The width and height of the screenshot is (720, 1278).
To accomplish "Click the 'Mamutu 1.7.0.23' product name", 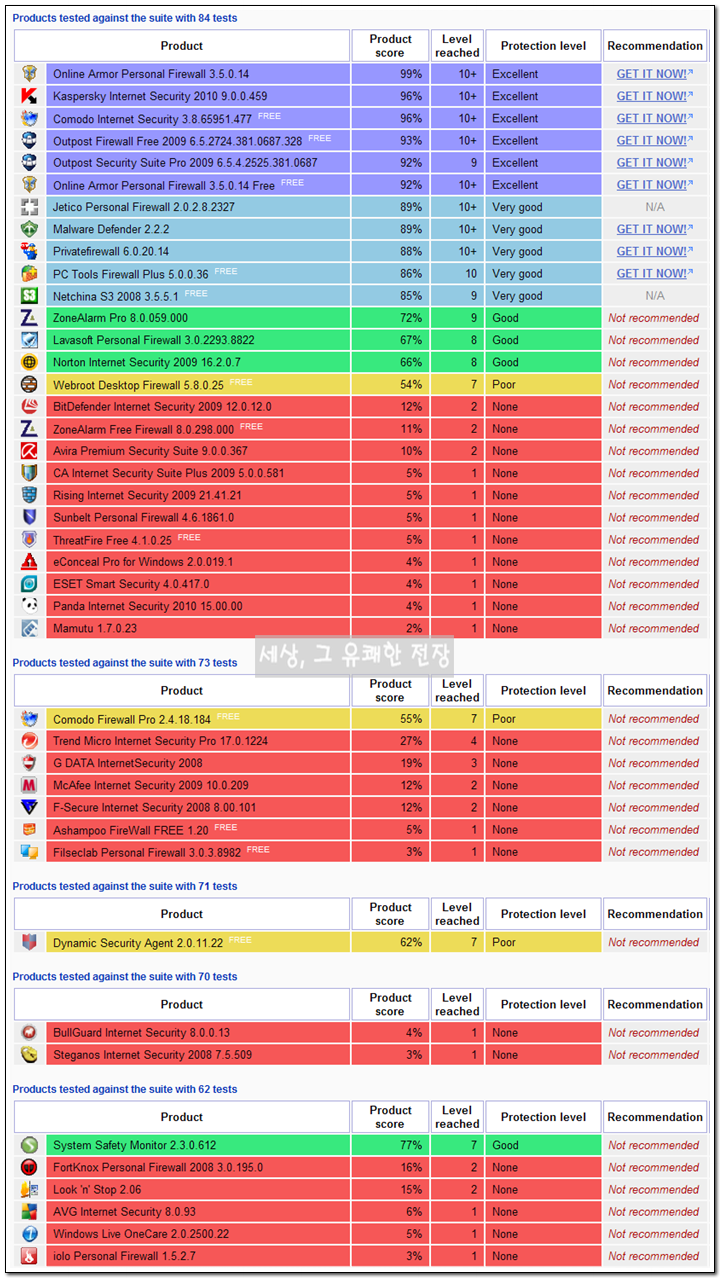I will 95,629.
